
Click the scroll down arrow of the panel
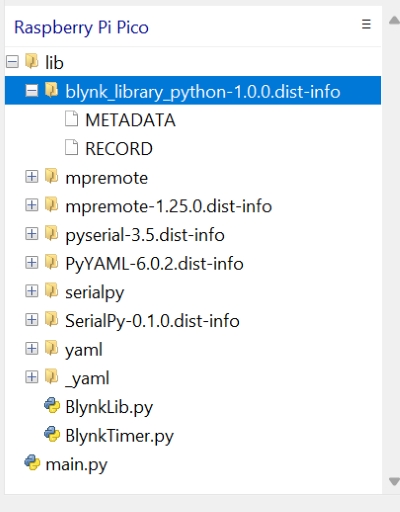pyautogui.click(x=394, y=481)
